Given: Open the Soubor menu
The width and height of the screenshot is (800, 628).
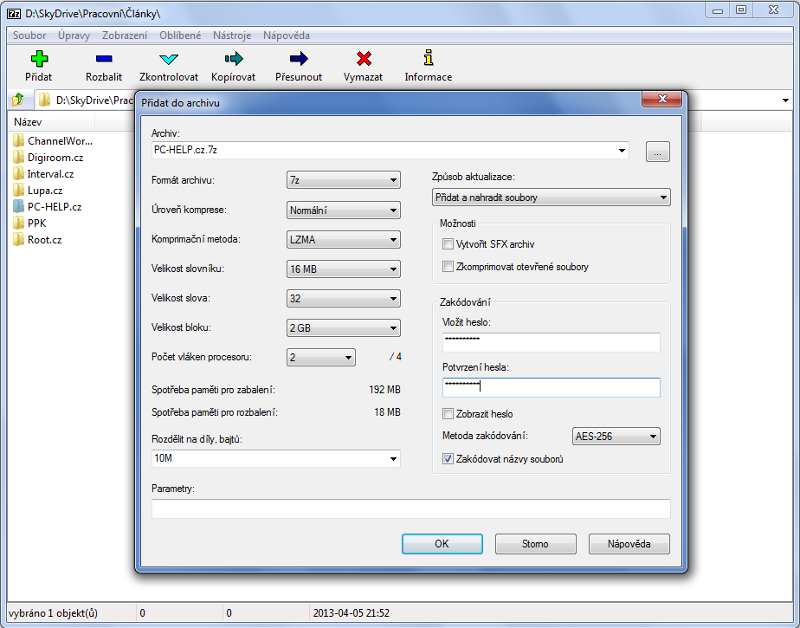Looking at the screenshot, I should point(30,35).
